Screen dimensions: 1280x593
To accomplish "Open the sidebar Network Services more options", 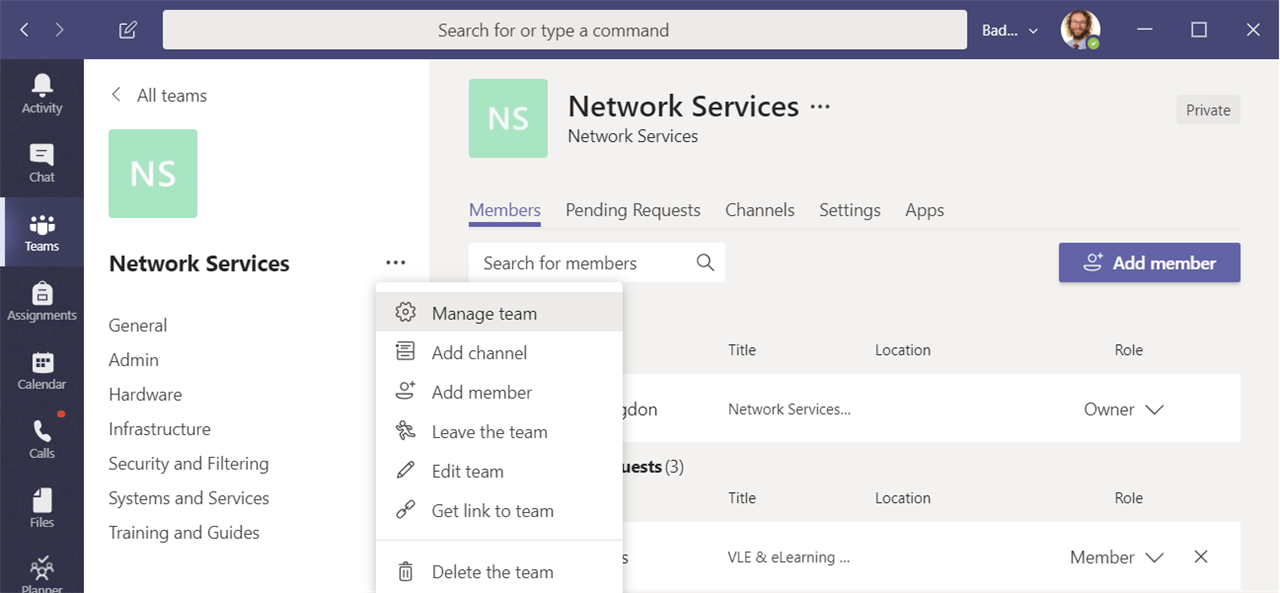I will tap(396, 263).
